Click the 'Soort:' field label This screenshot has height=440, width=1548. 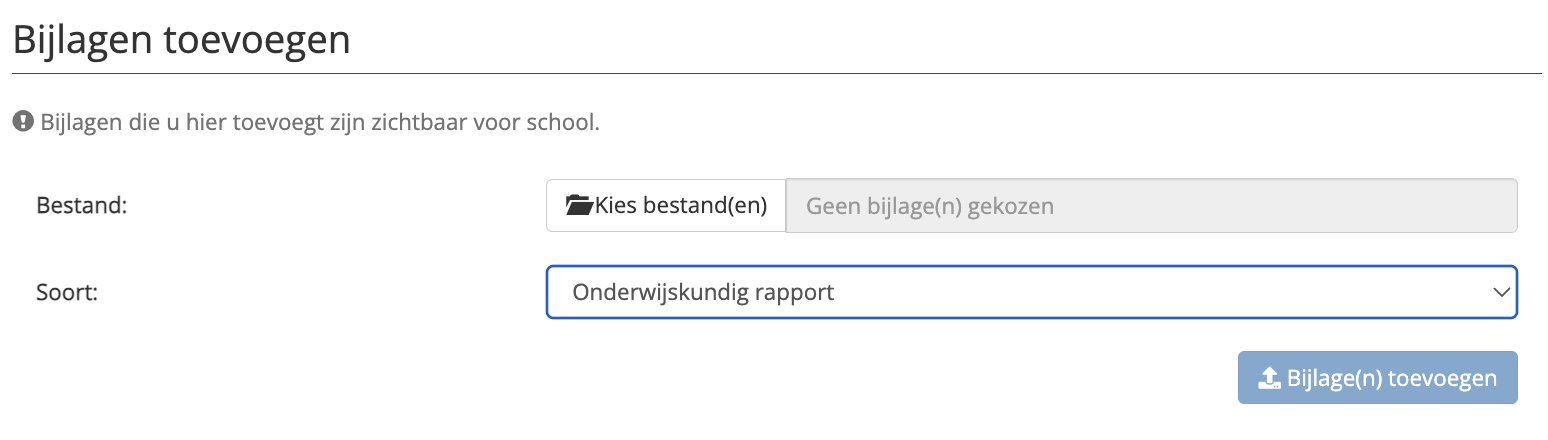[x=66, y=293]
